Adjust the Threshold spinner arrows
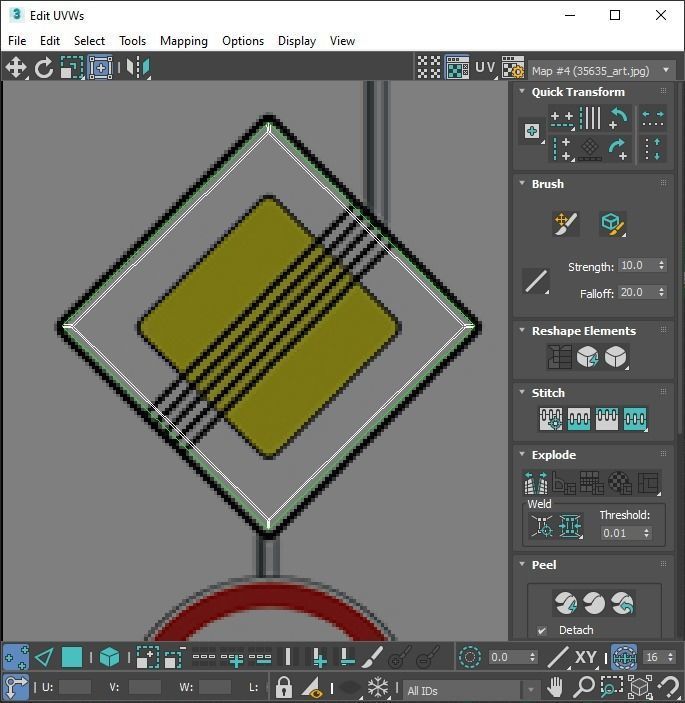The image size is (685, 703). pyautogui.click(x=646, y=533)
